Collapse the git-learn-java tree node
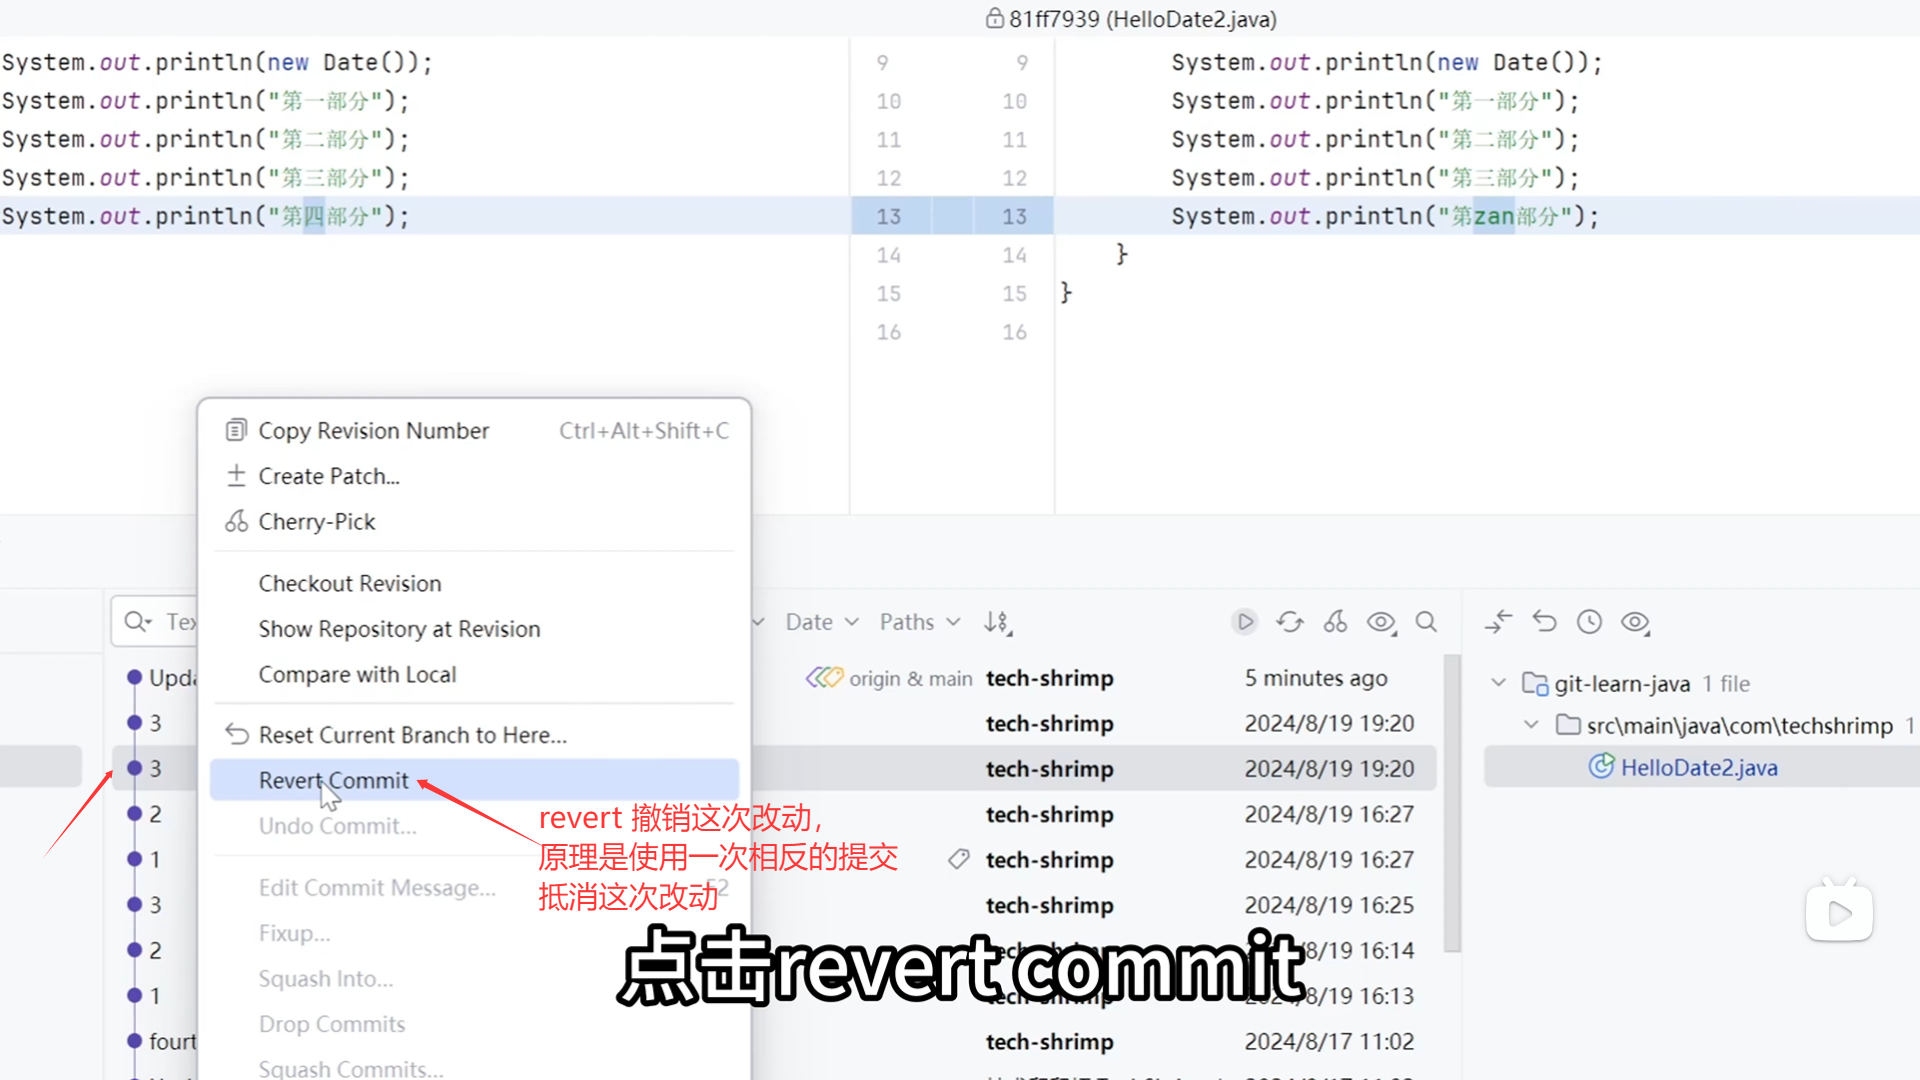This screenshot has width=1920, height=1080. tap(1498, 683)
